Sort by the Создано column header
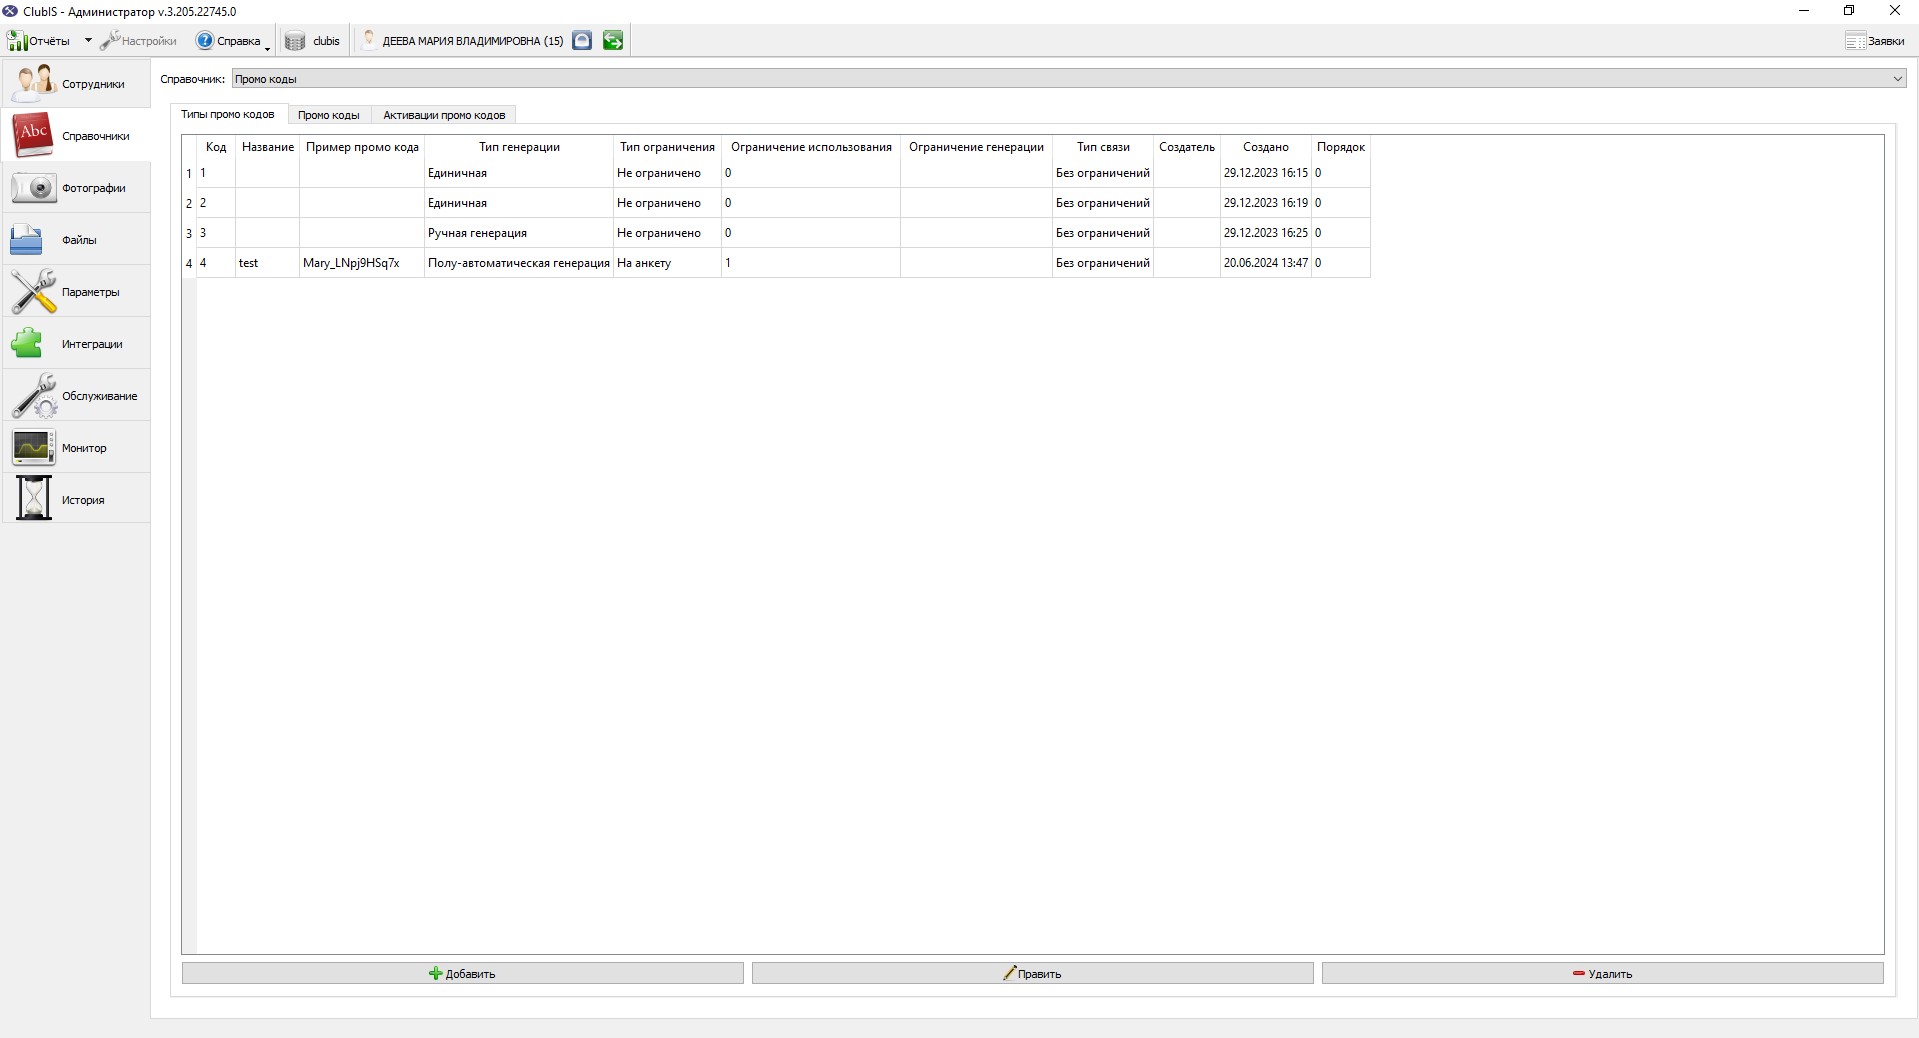The width and height of the screenshot is (1919, 1038). pos(1266,147)
